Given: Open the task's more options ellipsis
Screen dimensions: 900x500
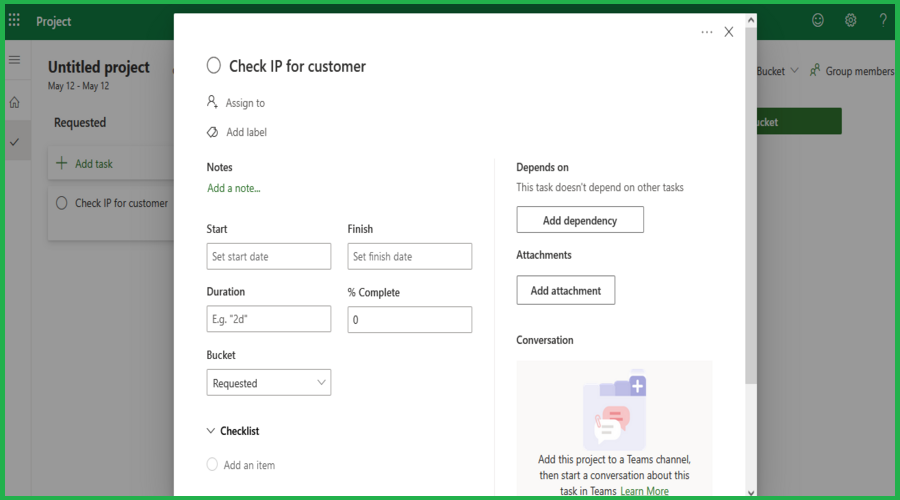Looking at the screenshot, I should [707, 32].
